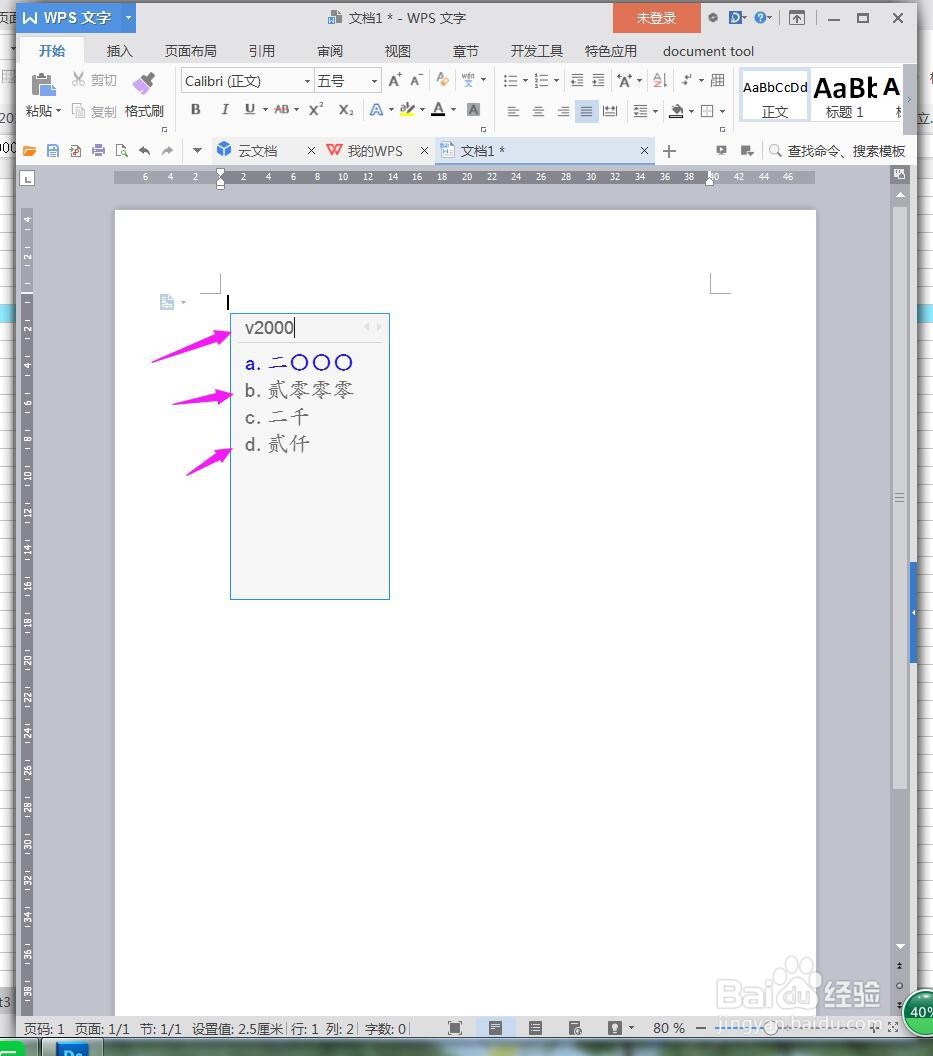Toggle justified alignment

point(587,111)
